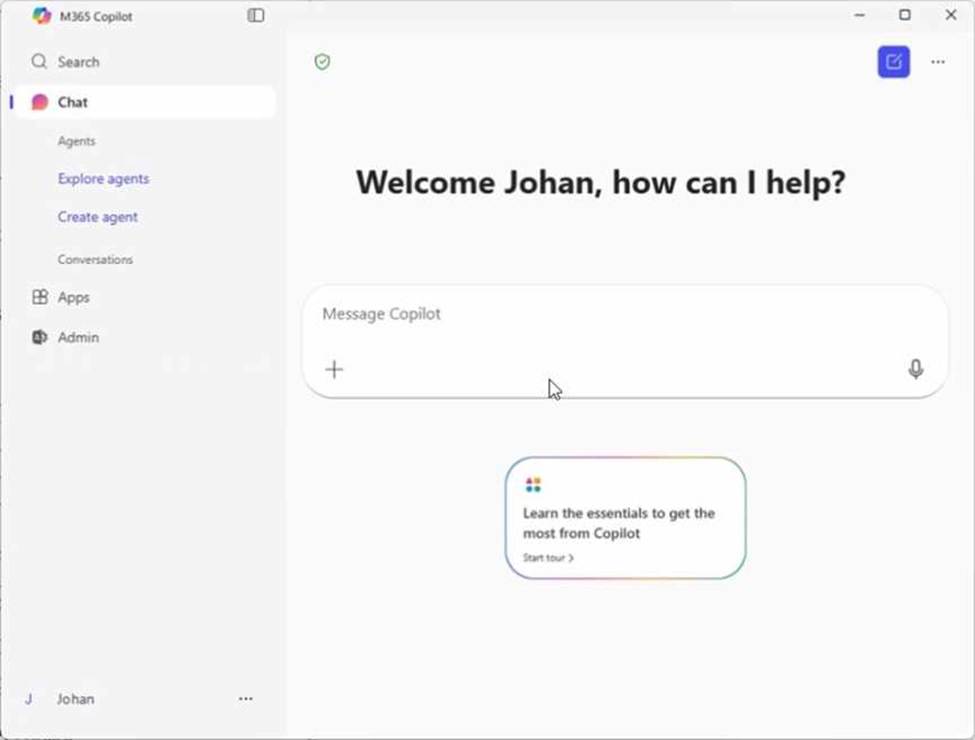Click the Apps grid icon

coord(40,297)
